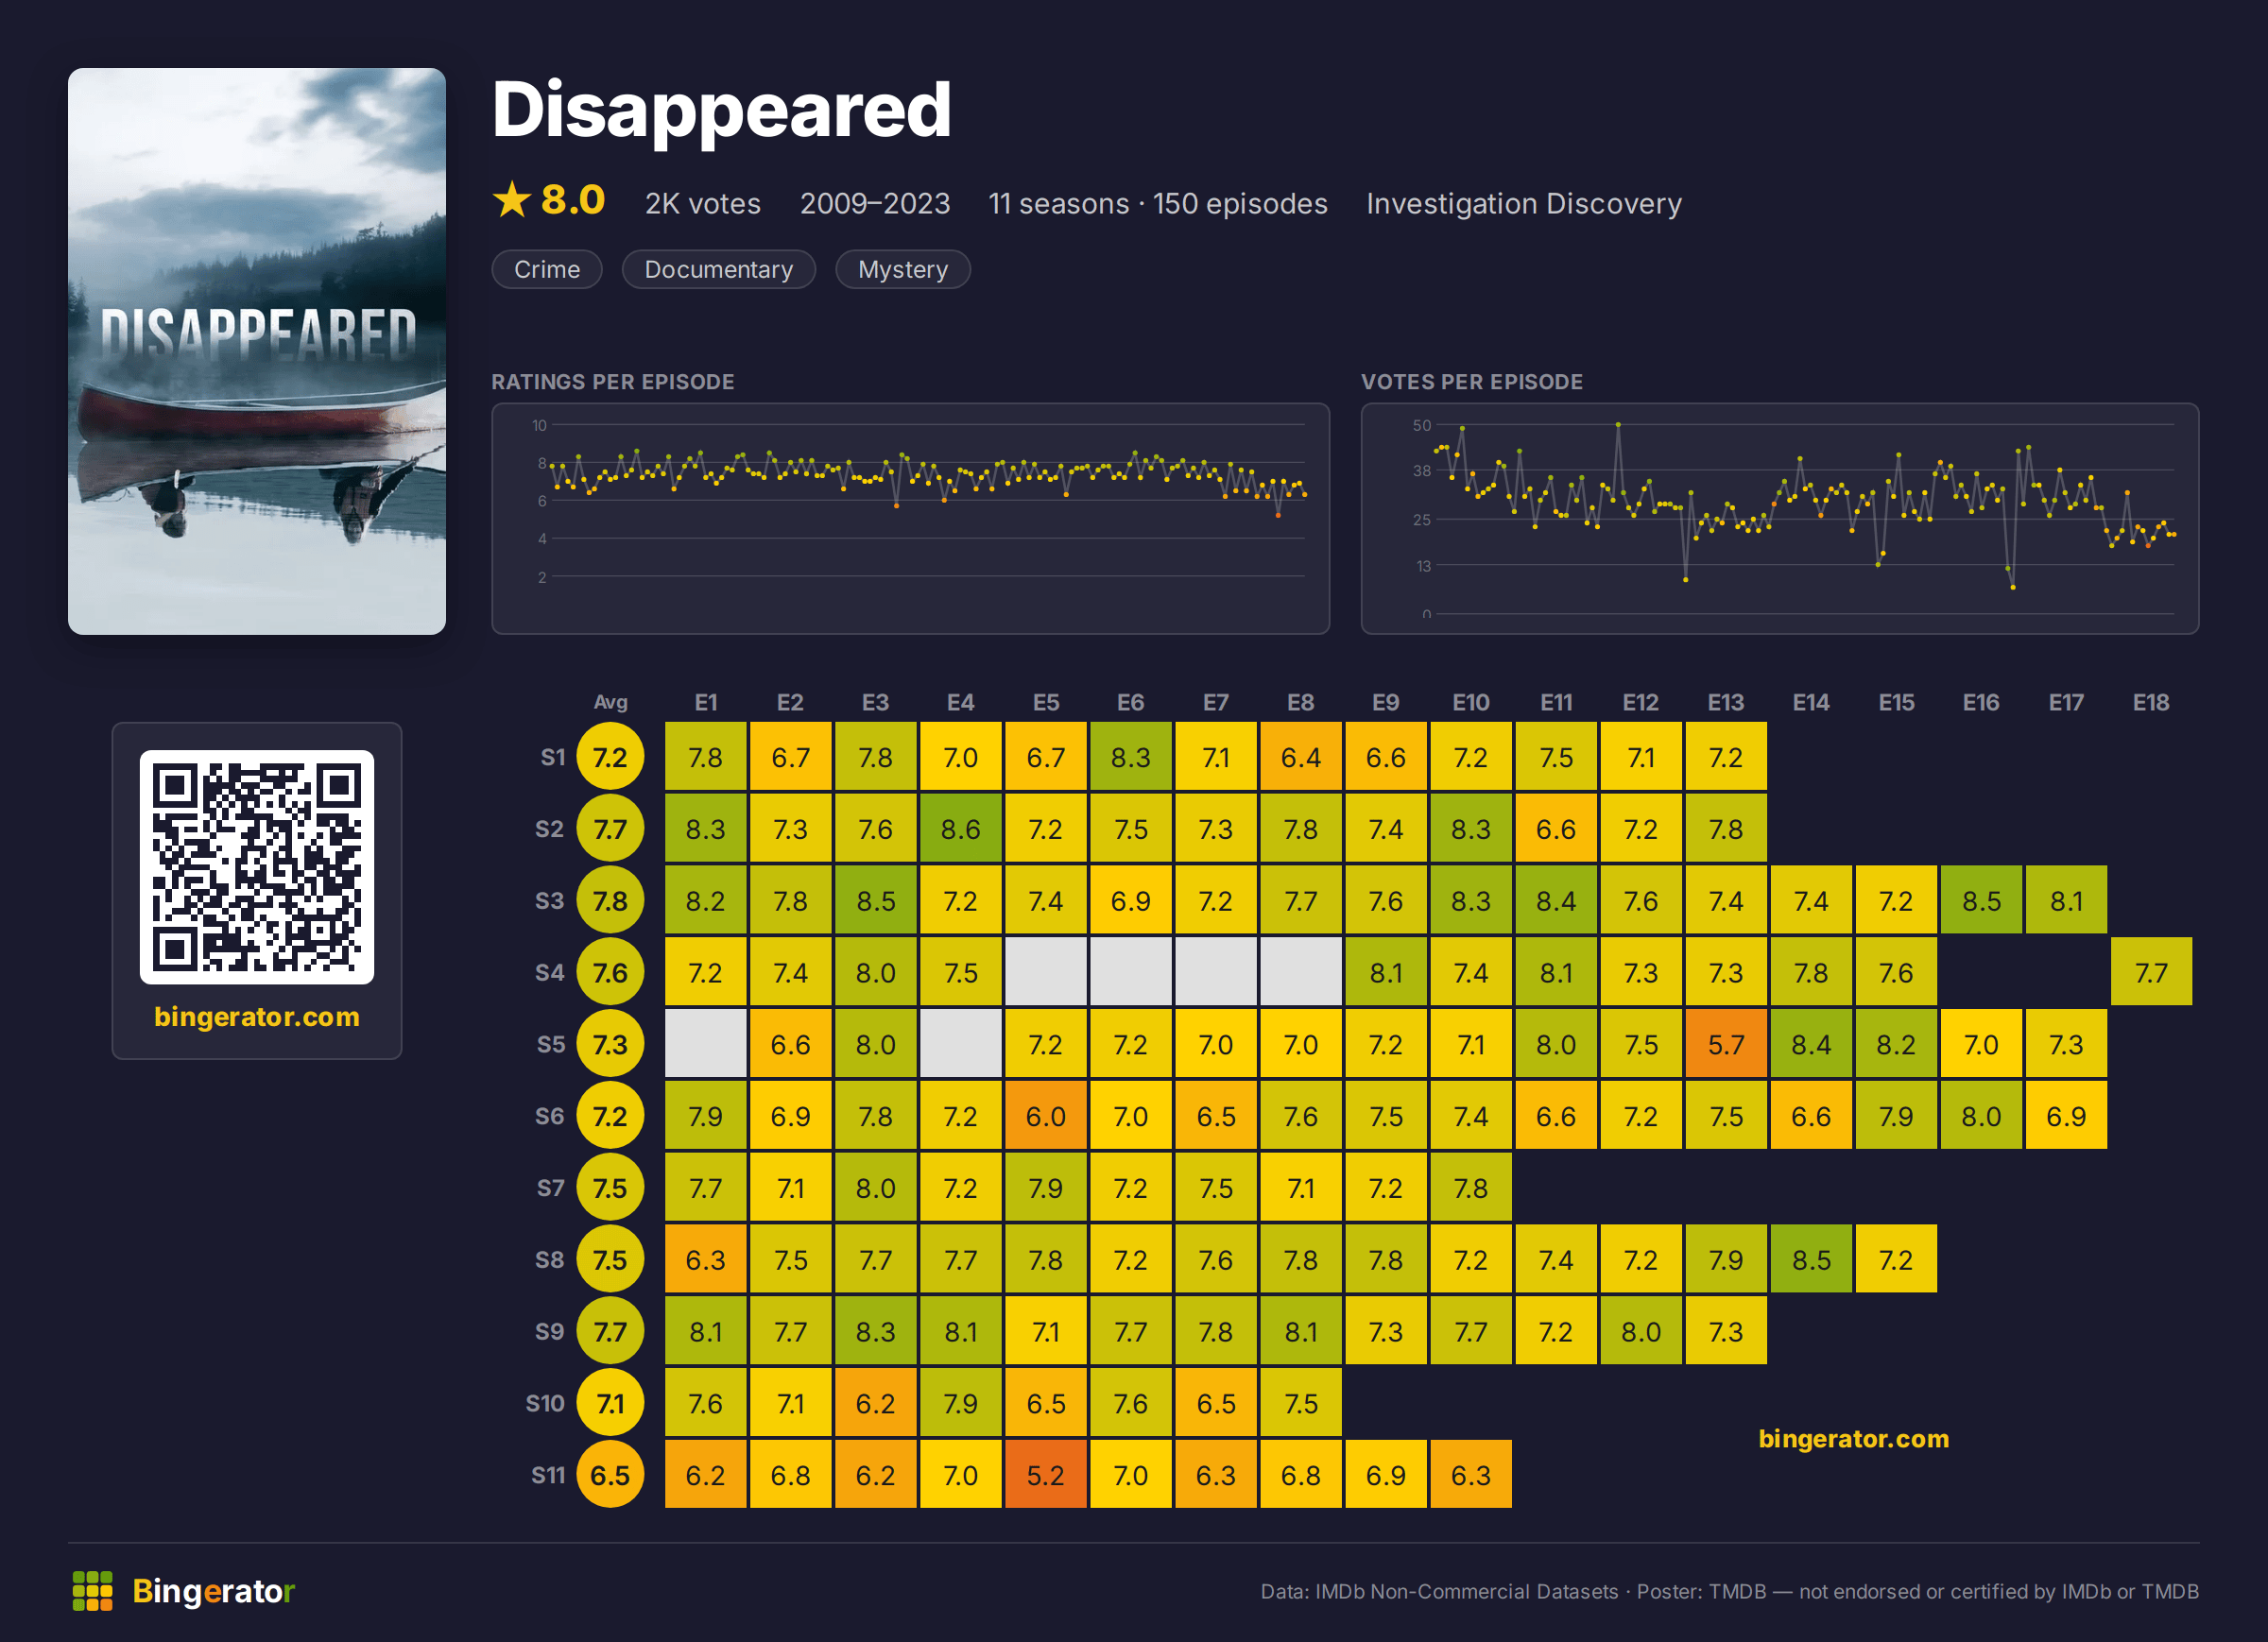Select the Documentary genre tag
Image resolution: width=2268 pixels, height=1642 pixels.
(718, 269)
